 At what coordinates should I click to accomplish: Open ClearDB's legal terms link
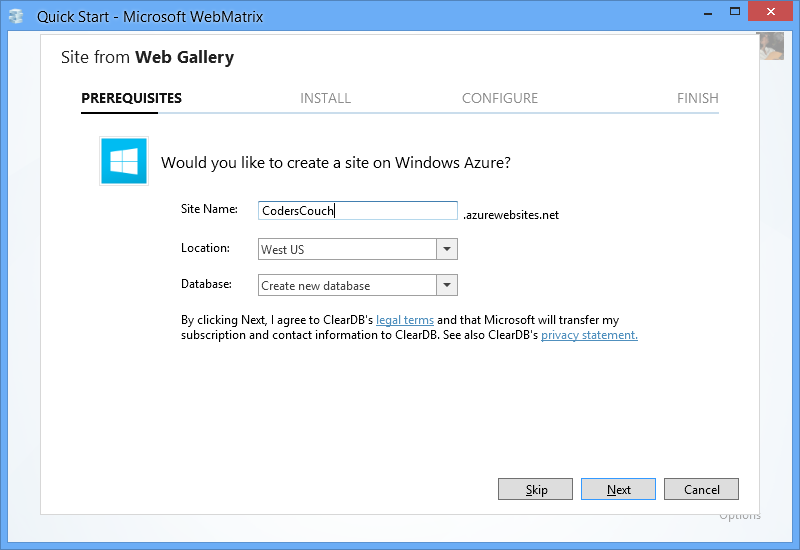point(405,320)
